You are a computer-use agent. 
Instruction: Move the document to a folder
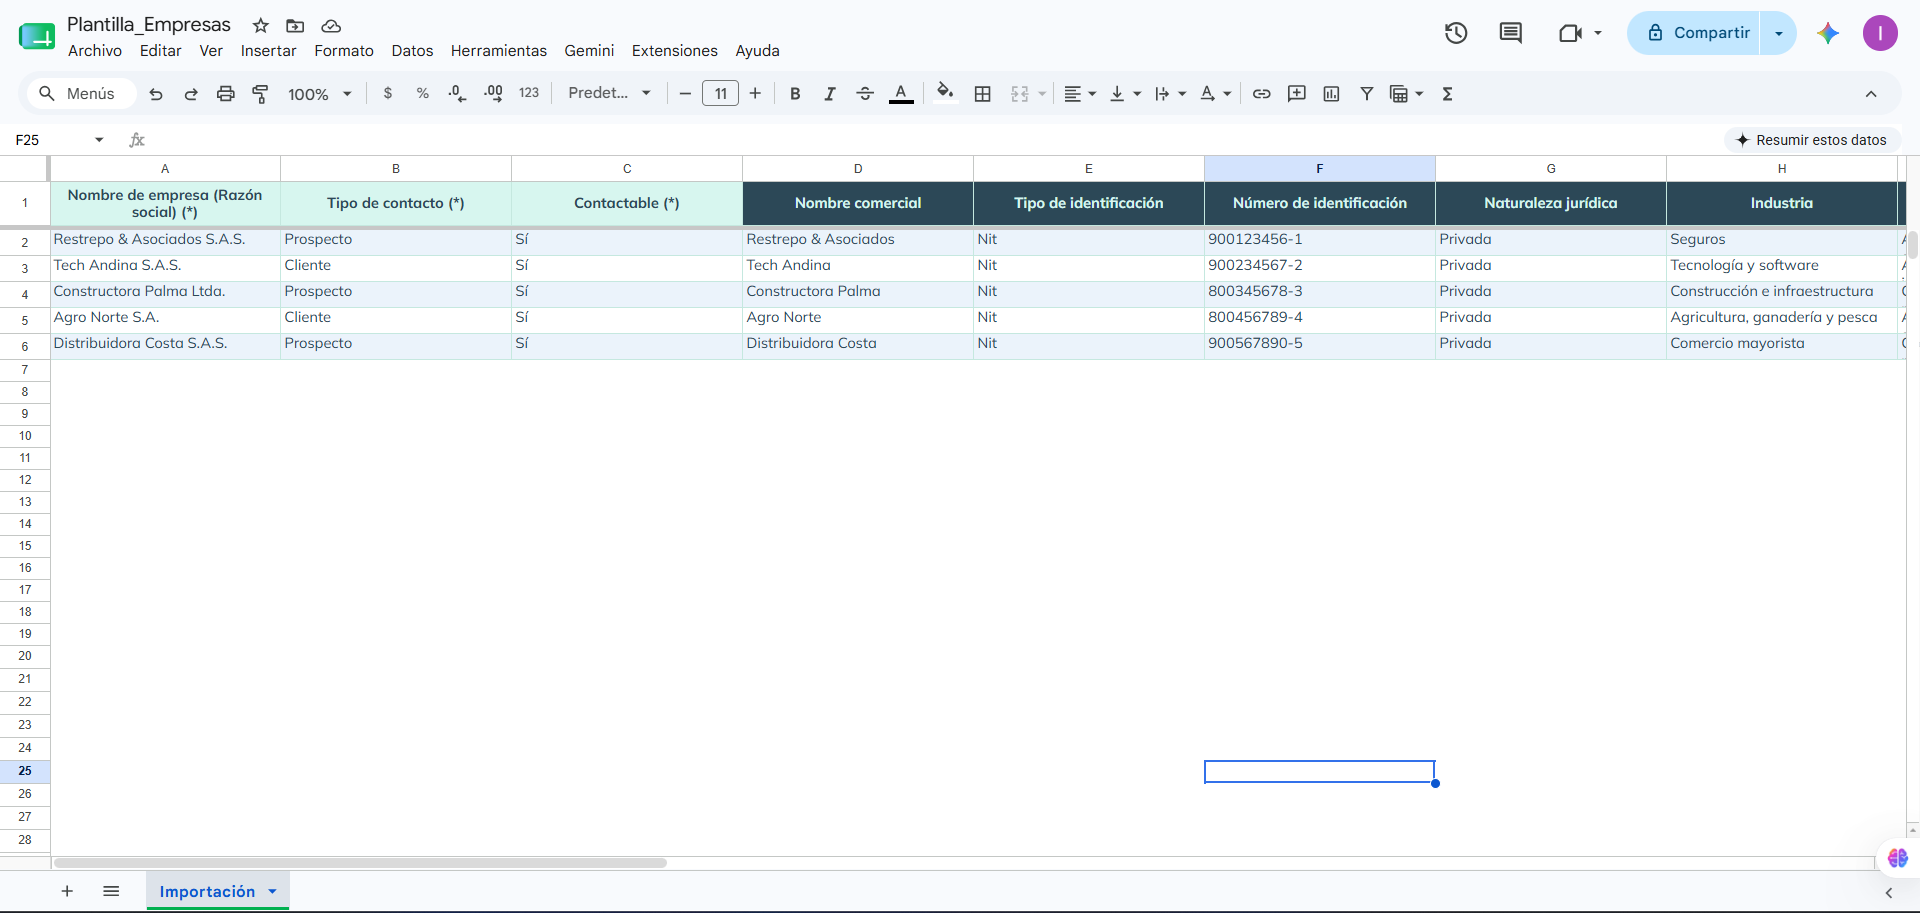295,26
